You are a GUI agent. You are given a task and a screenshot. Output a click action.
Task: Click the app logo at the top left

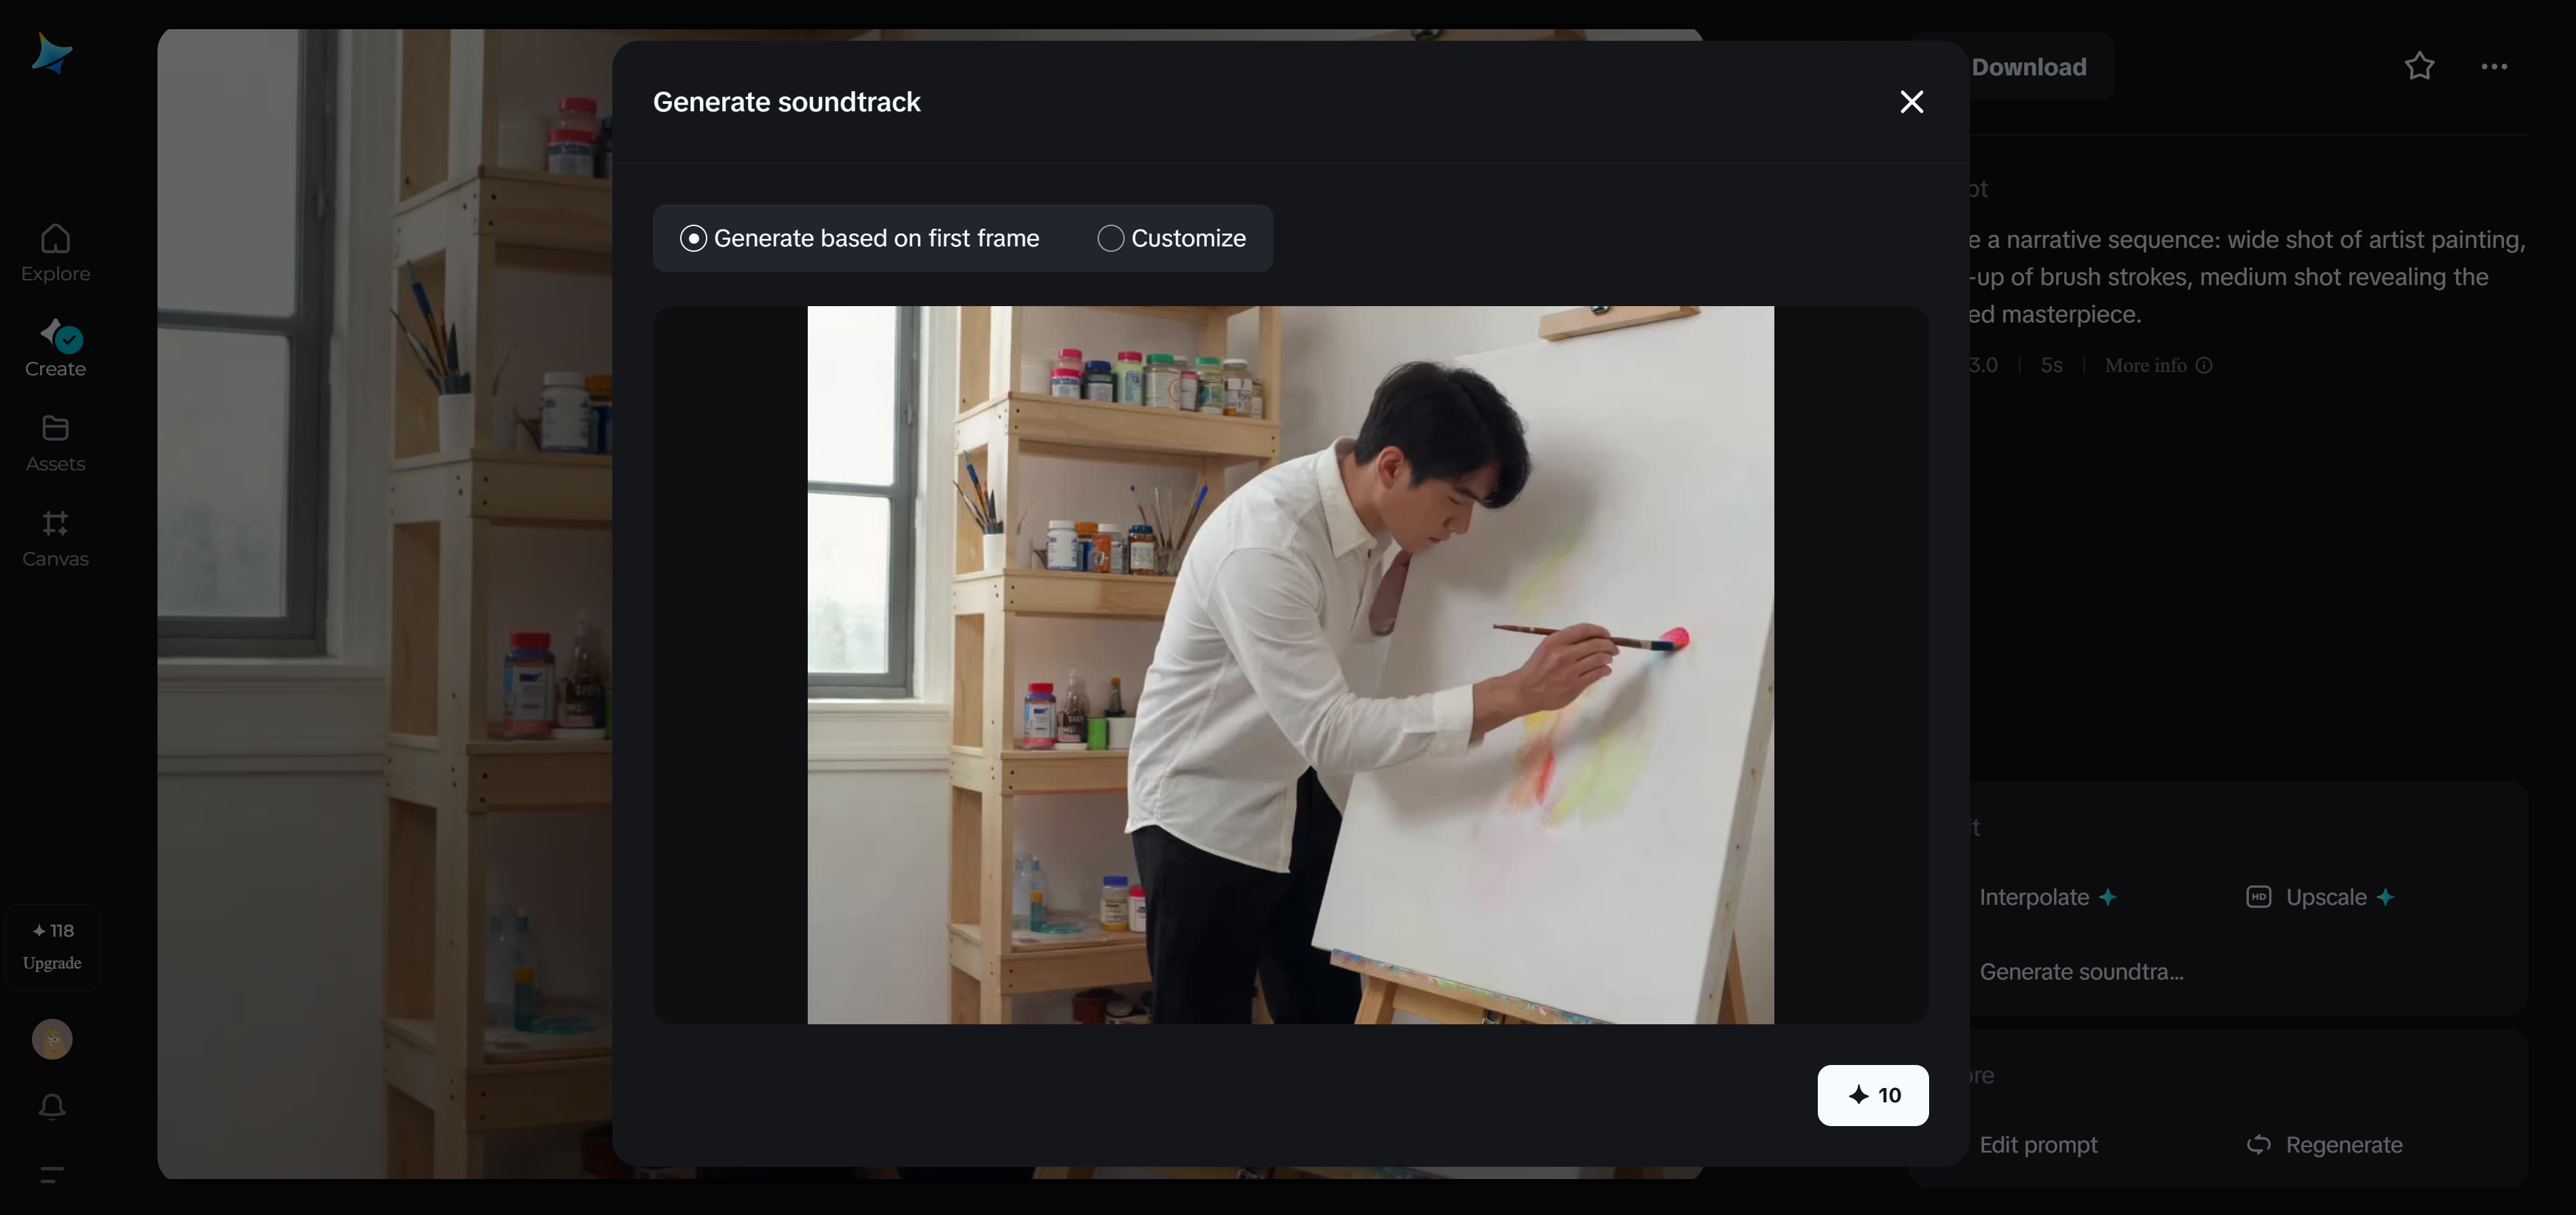pyautogui.click(x=51, y=53)
